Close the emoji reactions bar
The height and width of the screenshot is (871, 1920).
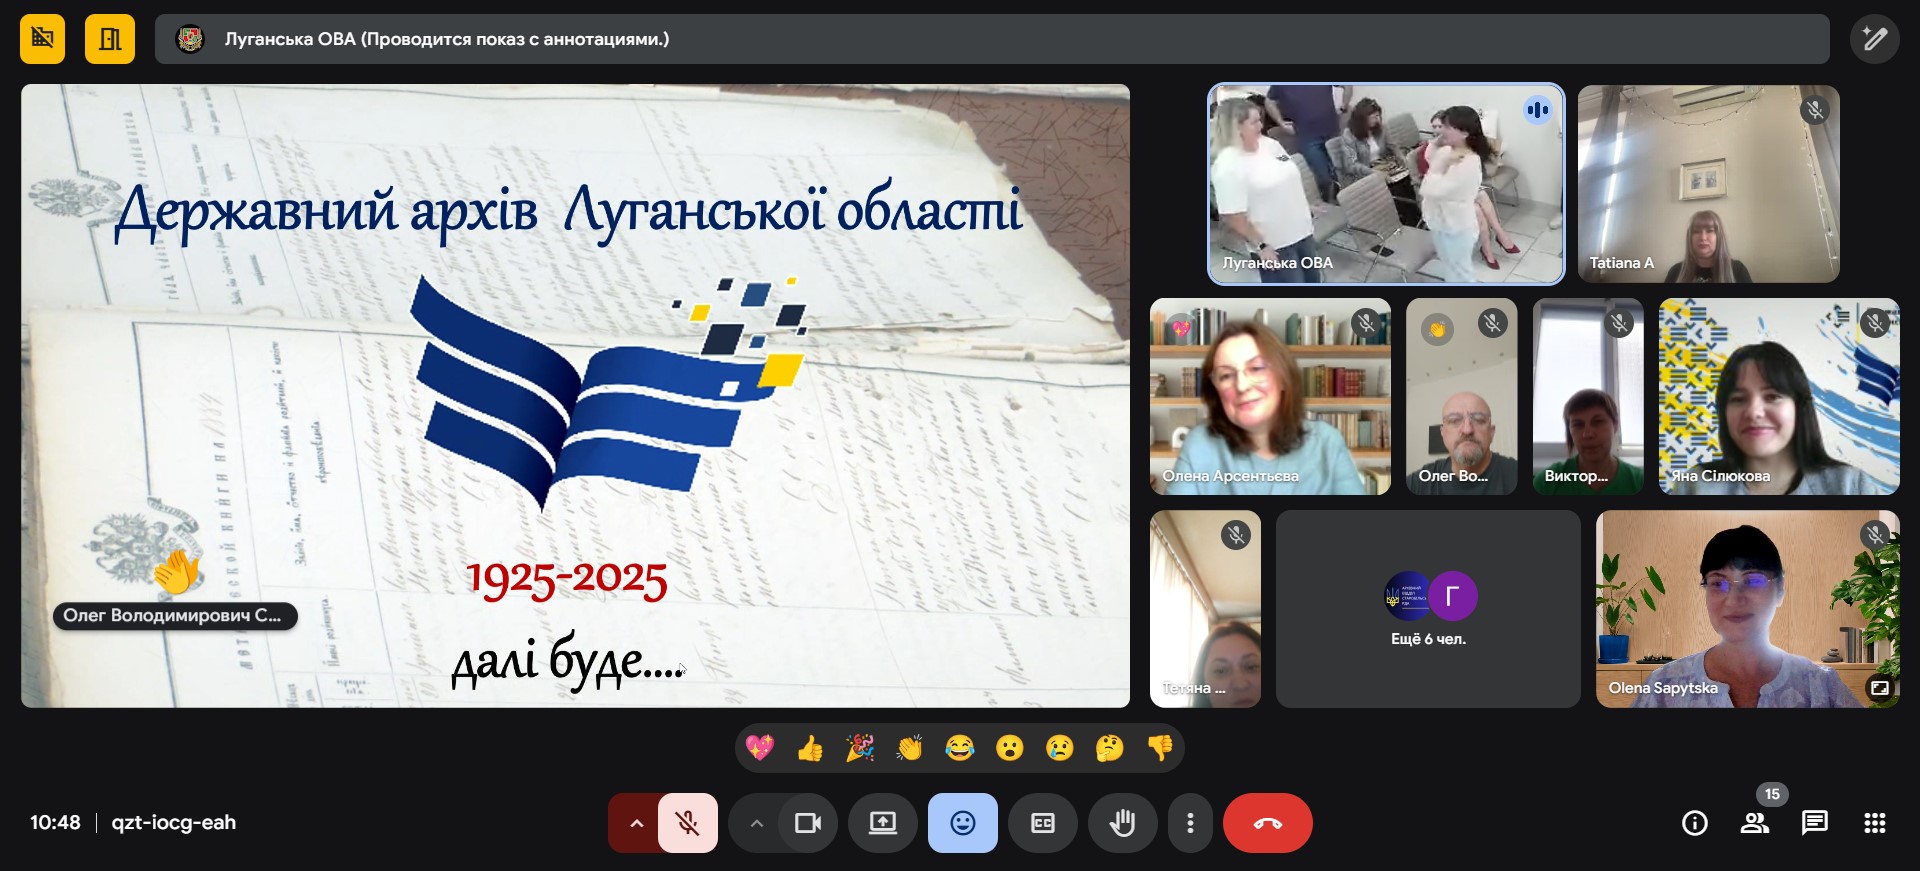pyautogui.click(x=963, y=823)
